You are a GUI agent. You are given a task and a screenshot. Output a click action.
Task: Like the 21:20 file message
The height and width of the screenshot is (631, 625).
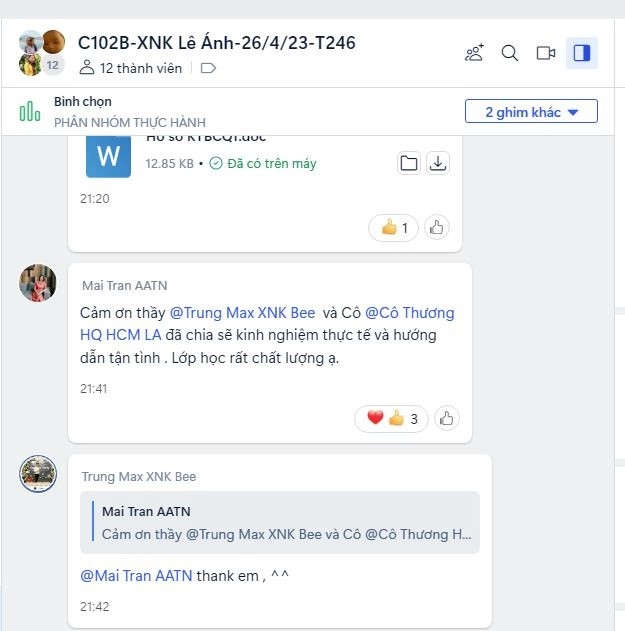437,228
